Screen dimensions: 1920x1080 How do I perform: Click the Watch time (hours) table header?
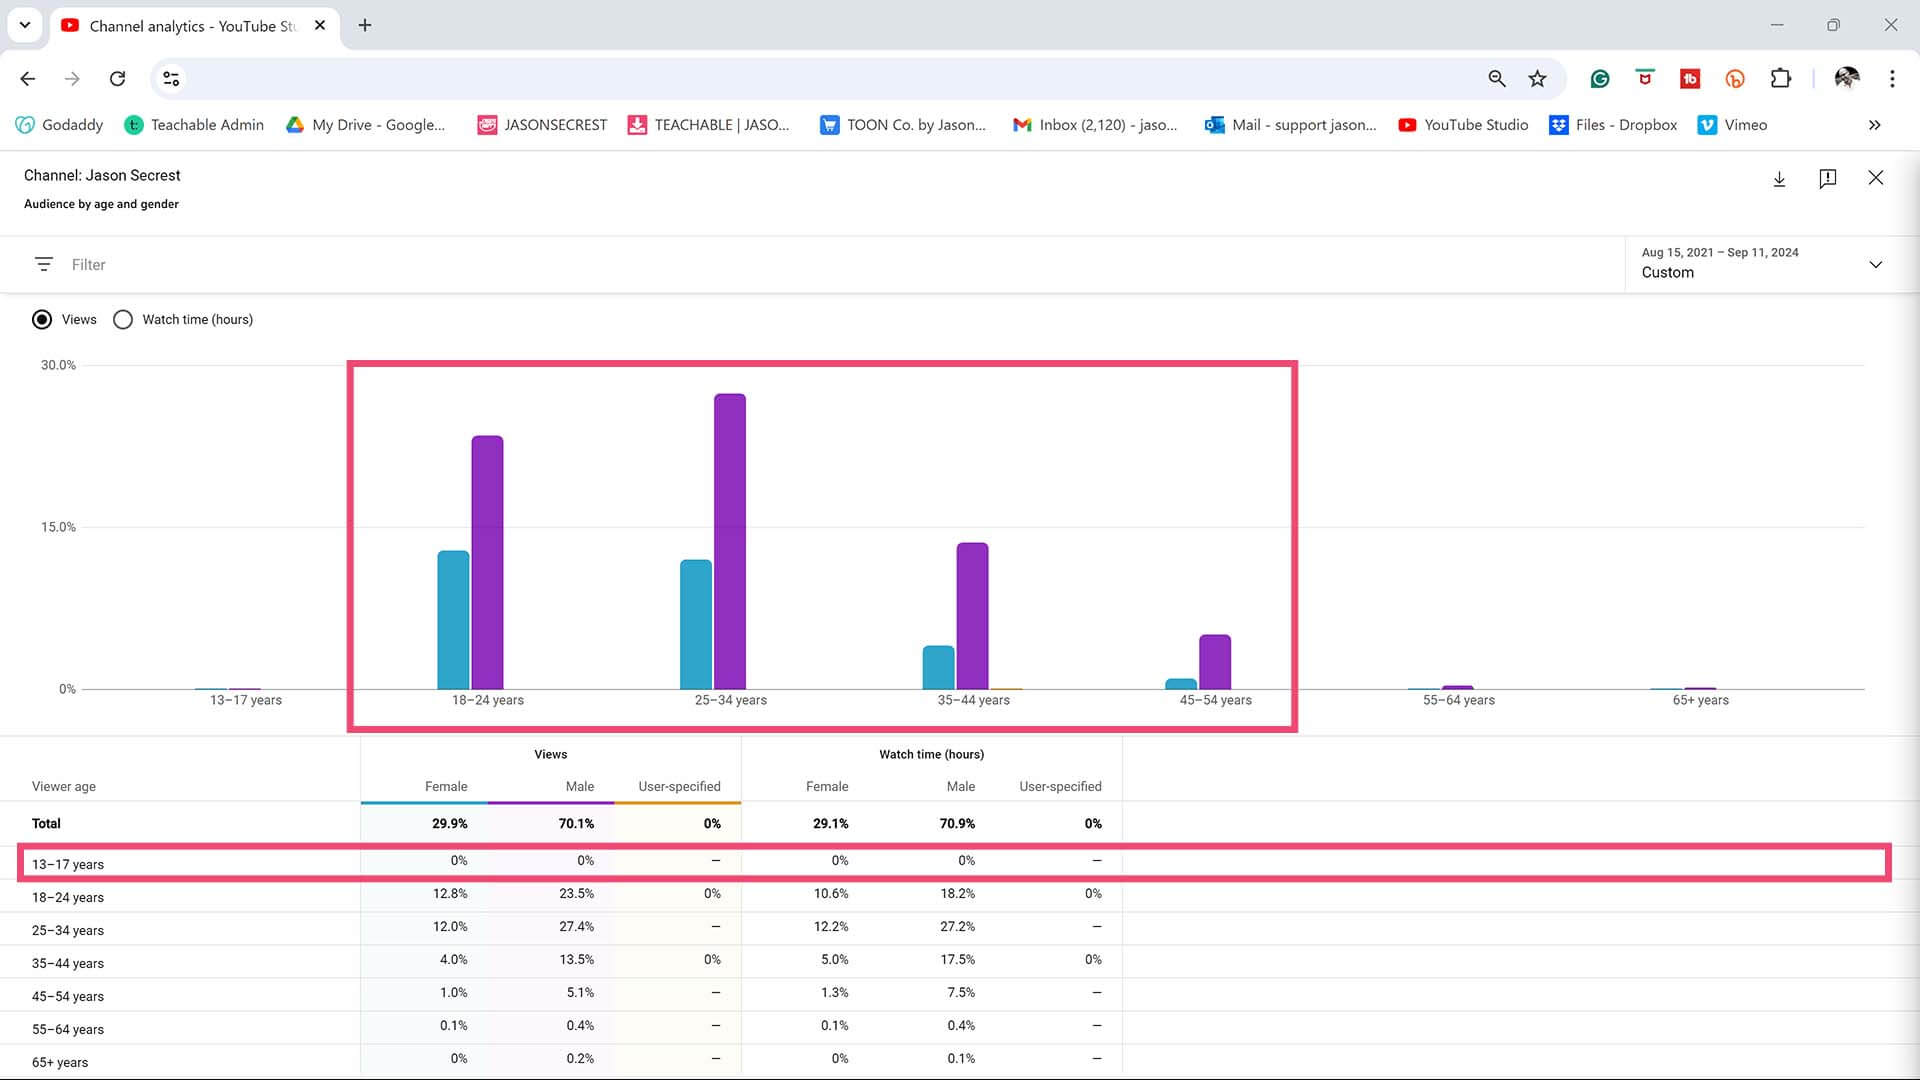pos(931,755)
